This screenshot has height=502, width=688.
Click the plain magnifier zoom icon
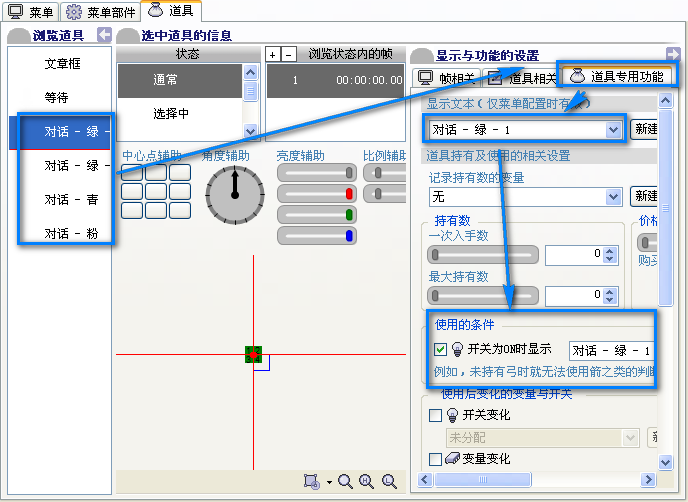point(345,481)
